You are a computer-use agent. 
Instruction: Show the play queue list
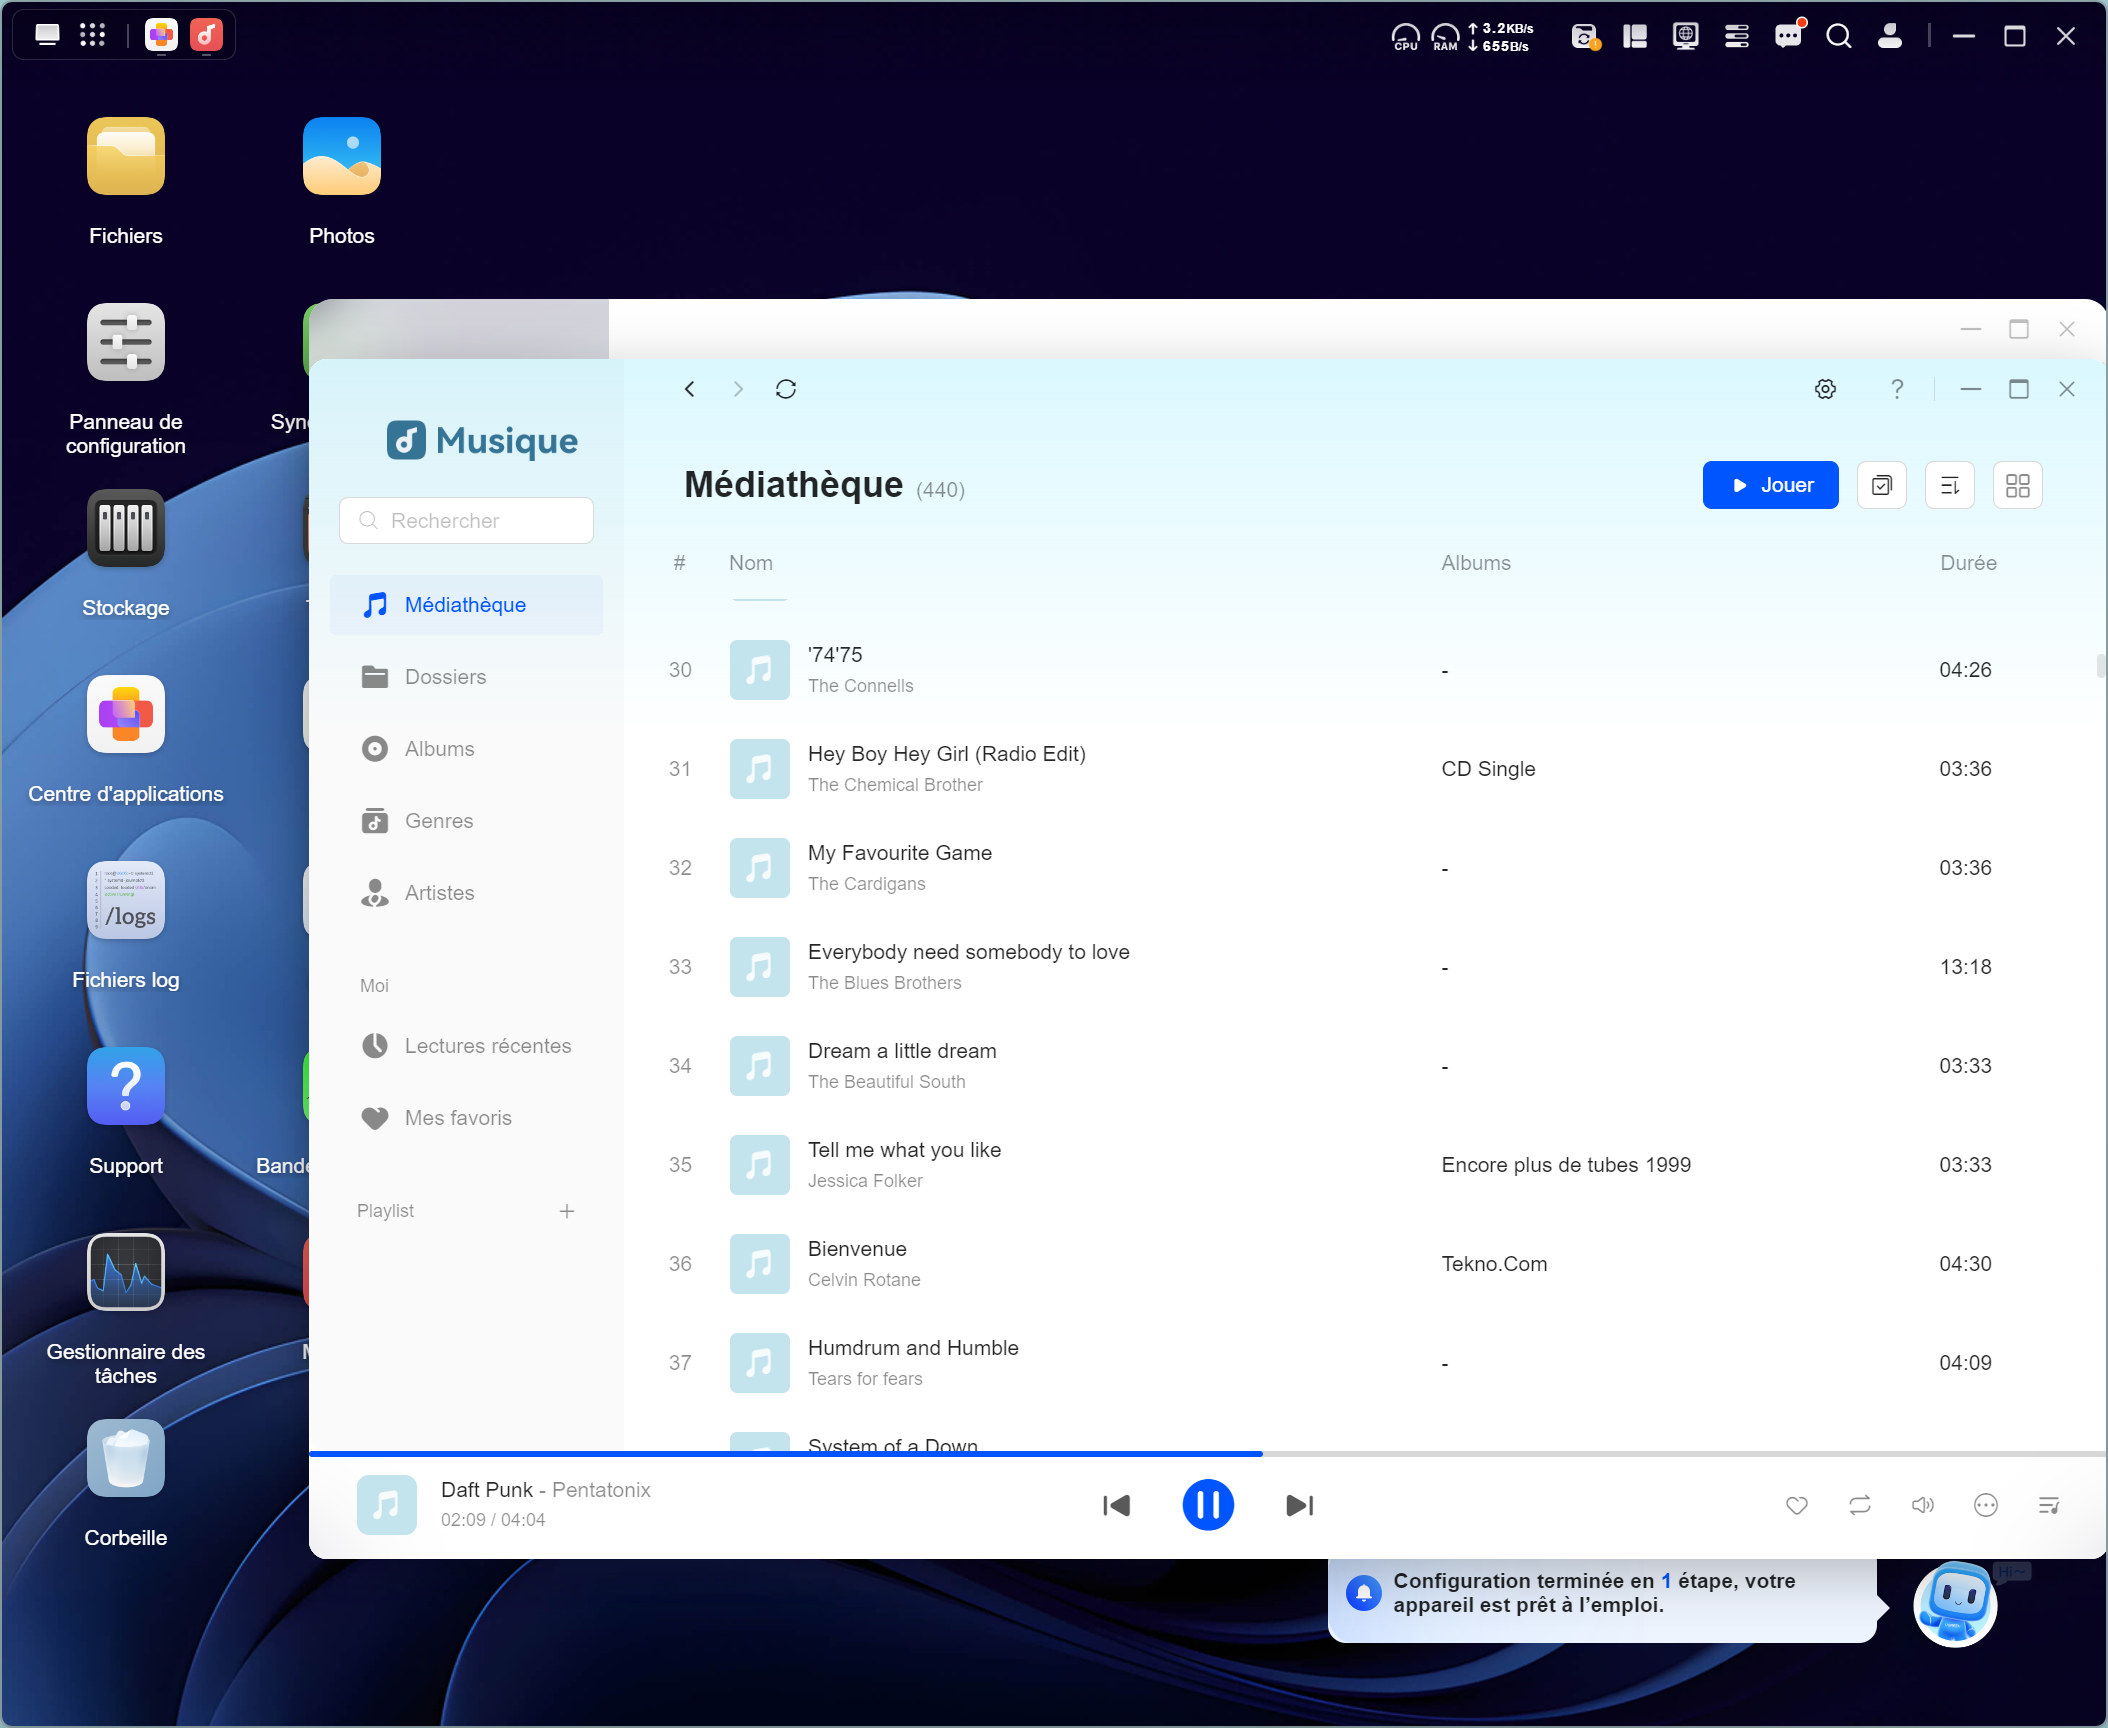(2049, 1505)
